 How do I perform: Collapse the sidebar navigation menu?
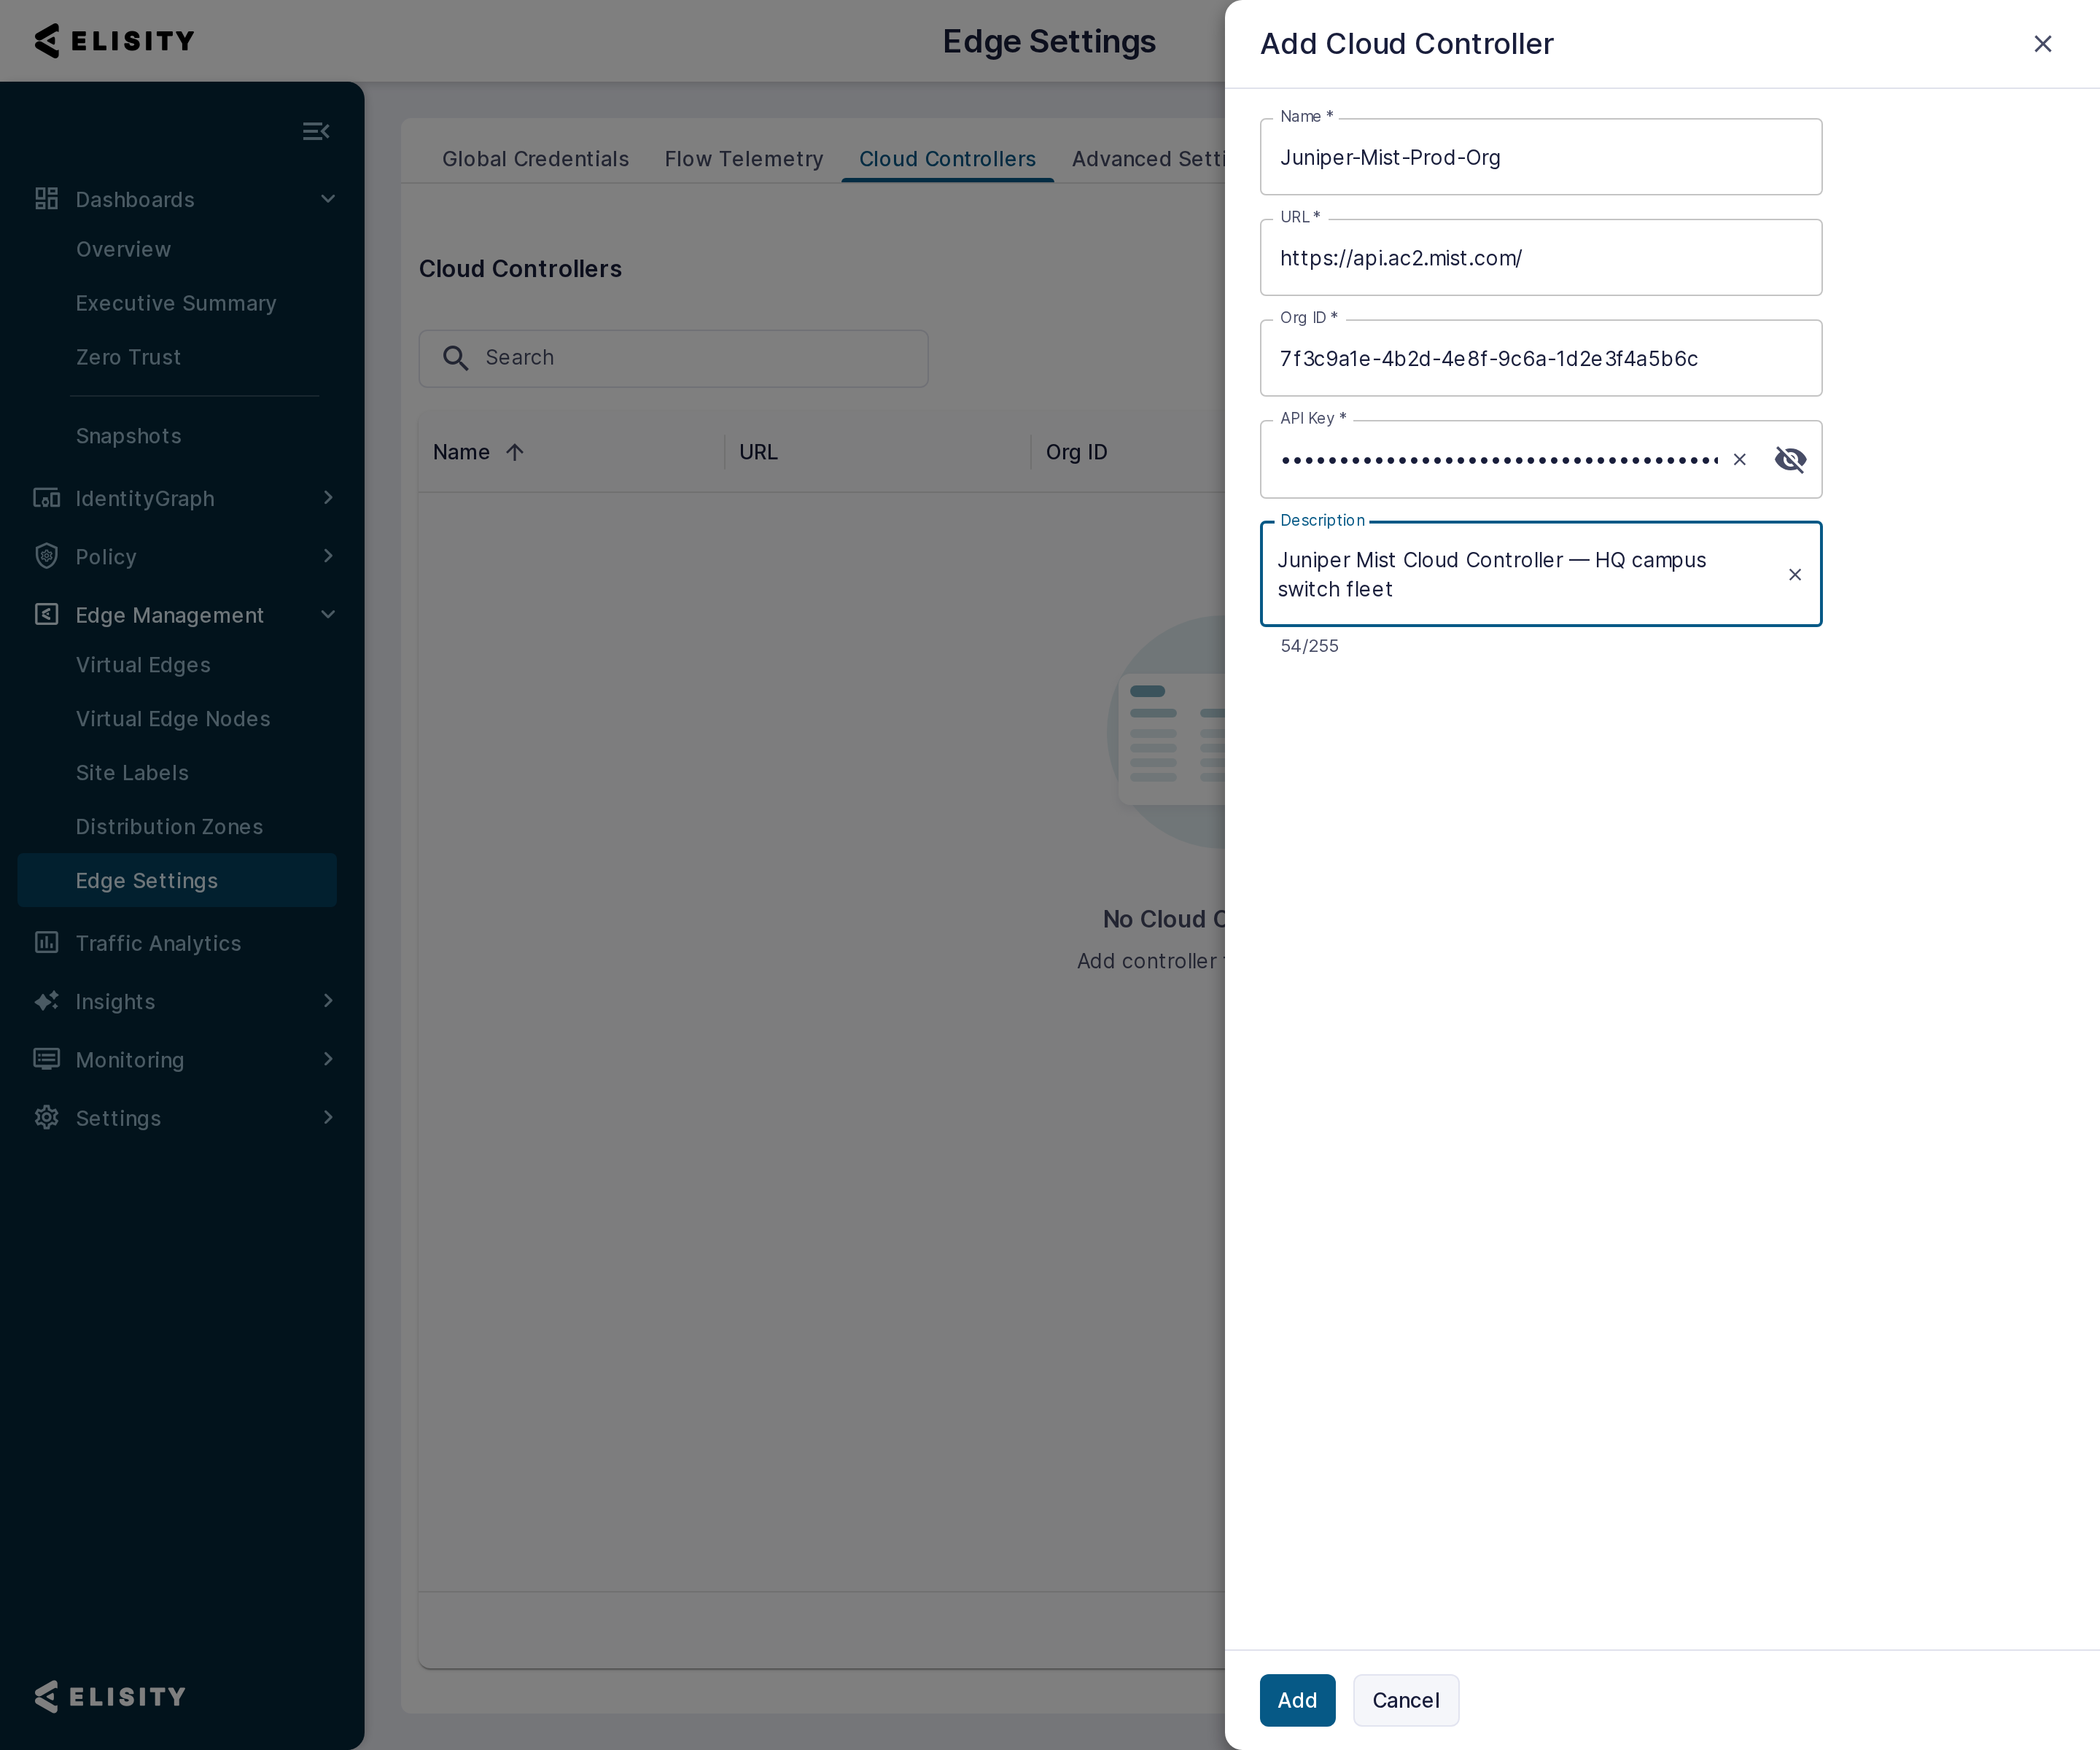[316, 131]
